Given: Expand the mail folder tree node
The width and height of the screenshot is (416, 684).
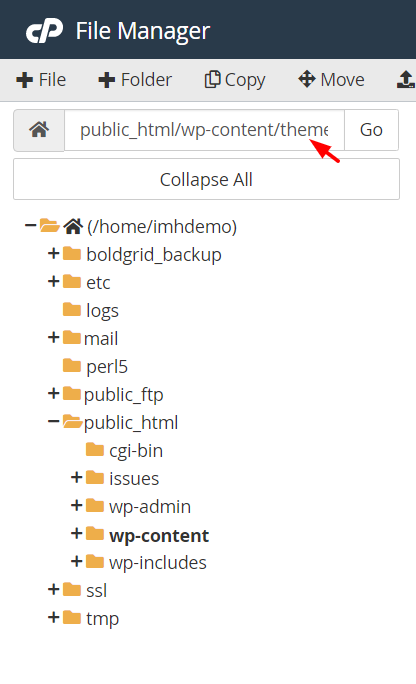Looking at the screenshot, I should point(54,337).
